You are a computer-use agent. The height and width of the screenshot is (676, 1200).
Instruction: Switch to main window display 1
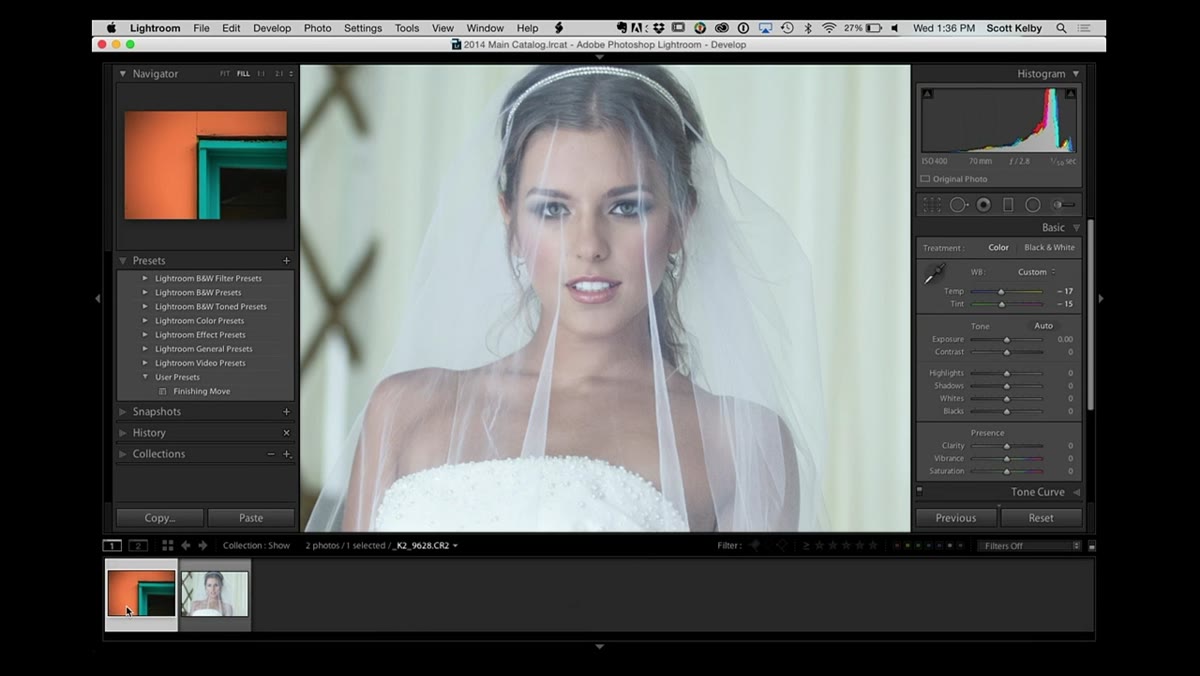pos(113,545)
